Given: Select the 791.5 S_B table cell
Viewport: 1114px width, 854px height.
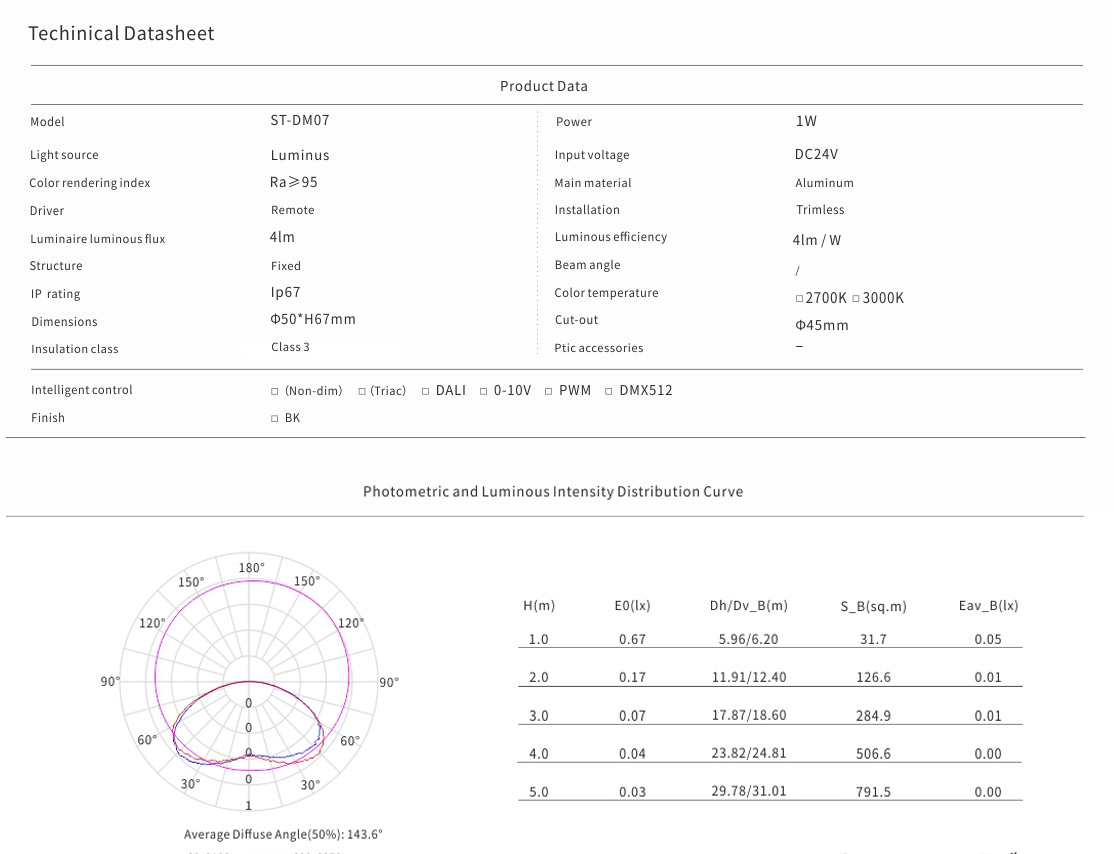Looking at the screenshot, I should [x=873, y=792].
